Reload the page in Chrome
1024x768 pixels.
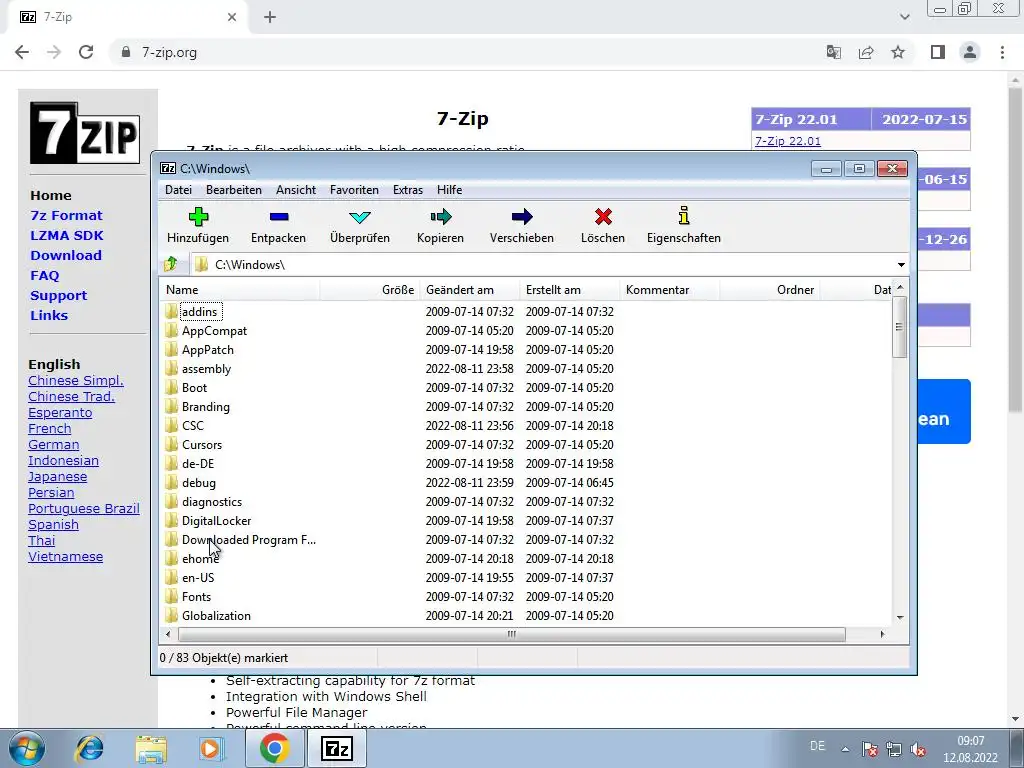tap(86, 52)
